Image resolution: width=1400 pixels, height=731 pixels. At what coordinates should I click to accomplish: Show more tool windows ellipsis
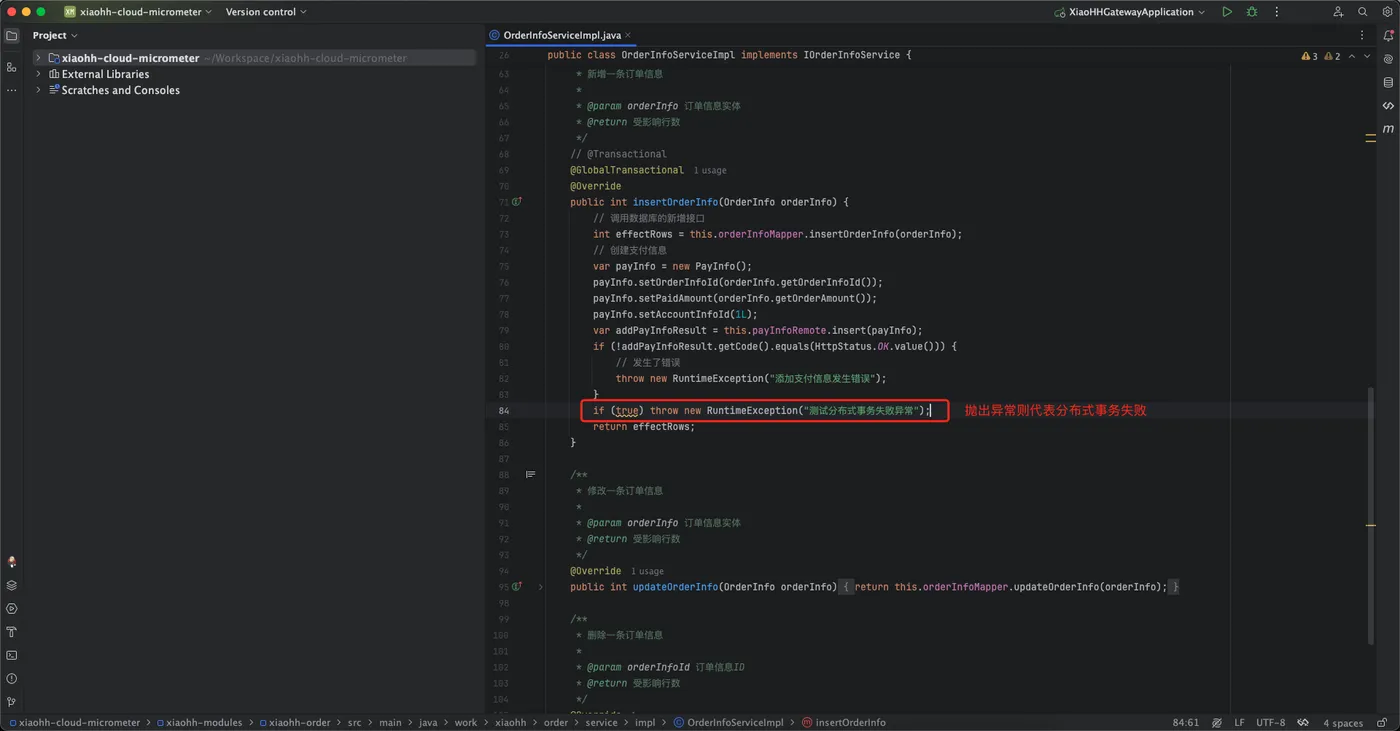pos(12,90)
